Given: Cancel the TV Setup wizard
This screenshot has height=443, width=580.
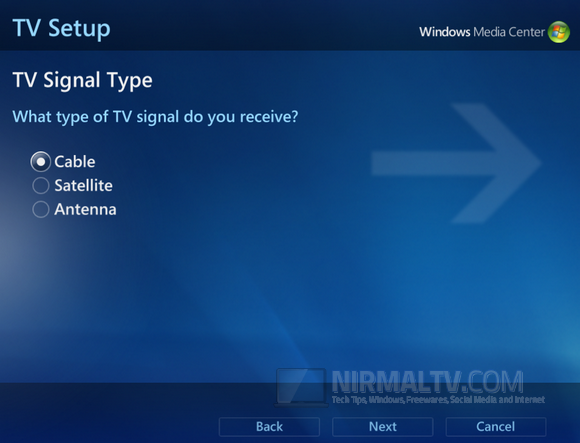Looking at the screenshot, I should click(496, 427).
